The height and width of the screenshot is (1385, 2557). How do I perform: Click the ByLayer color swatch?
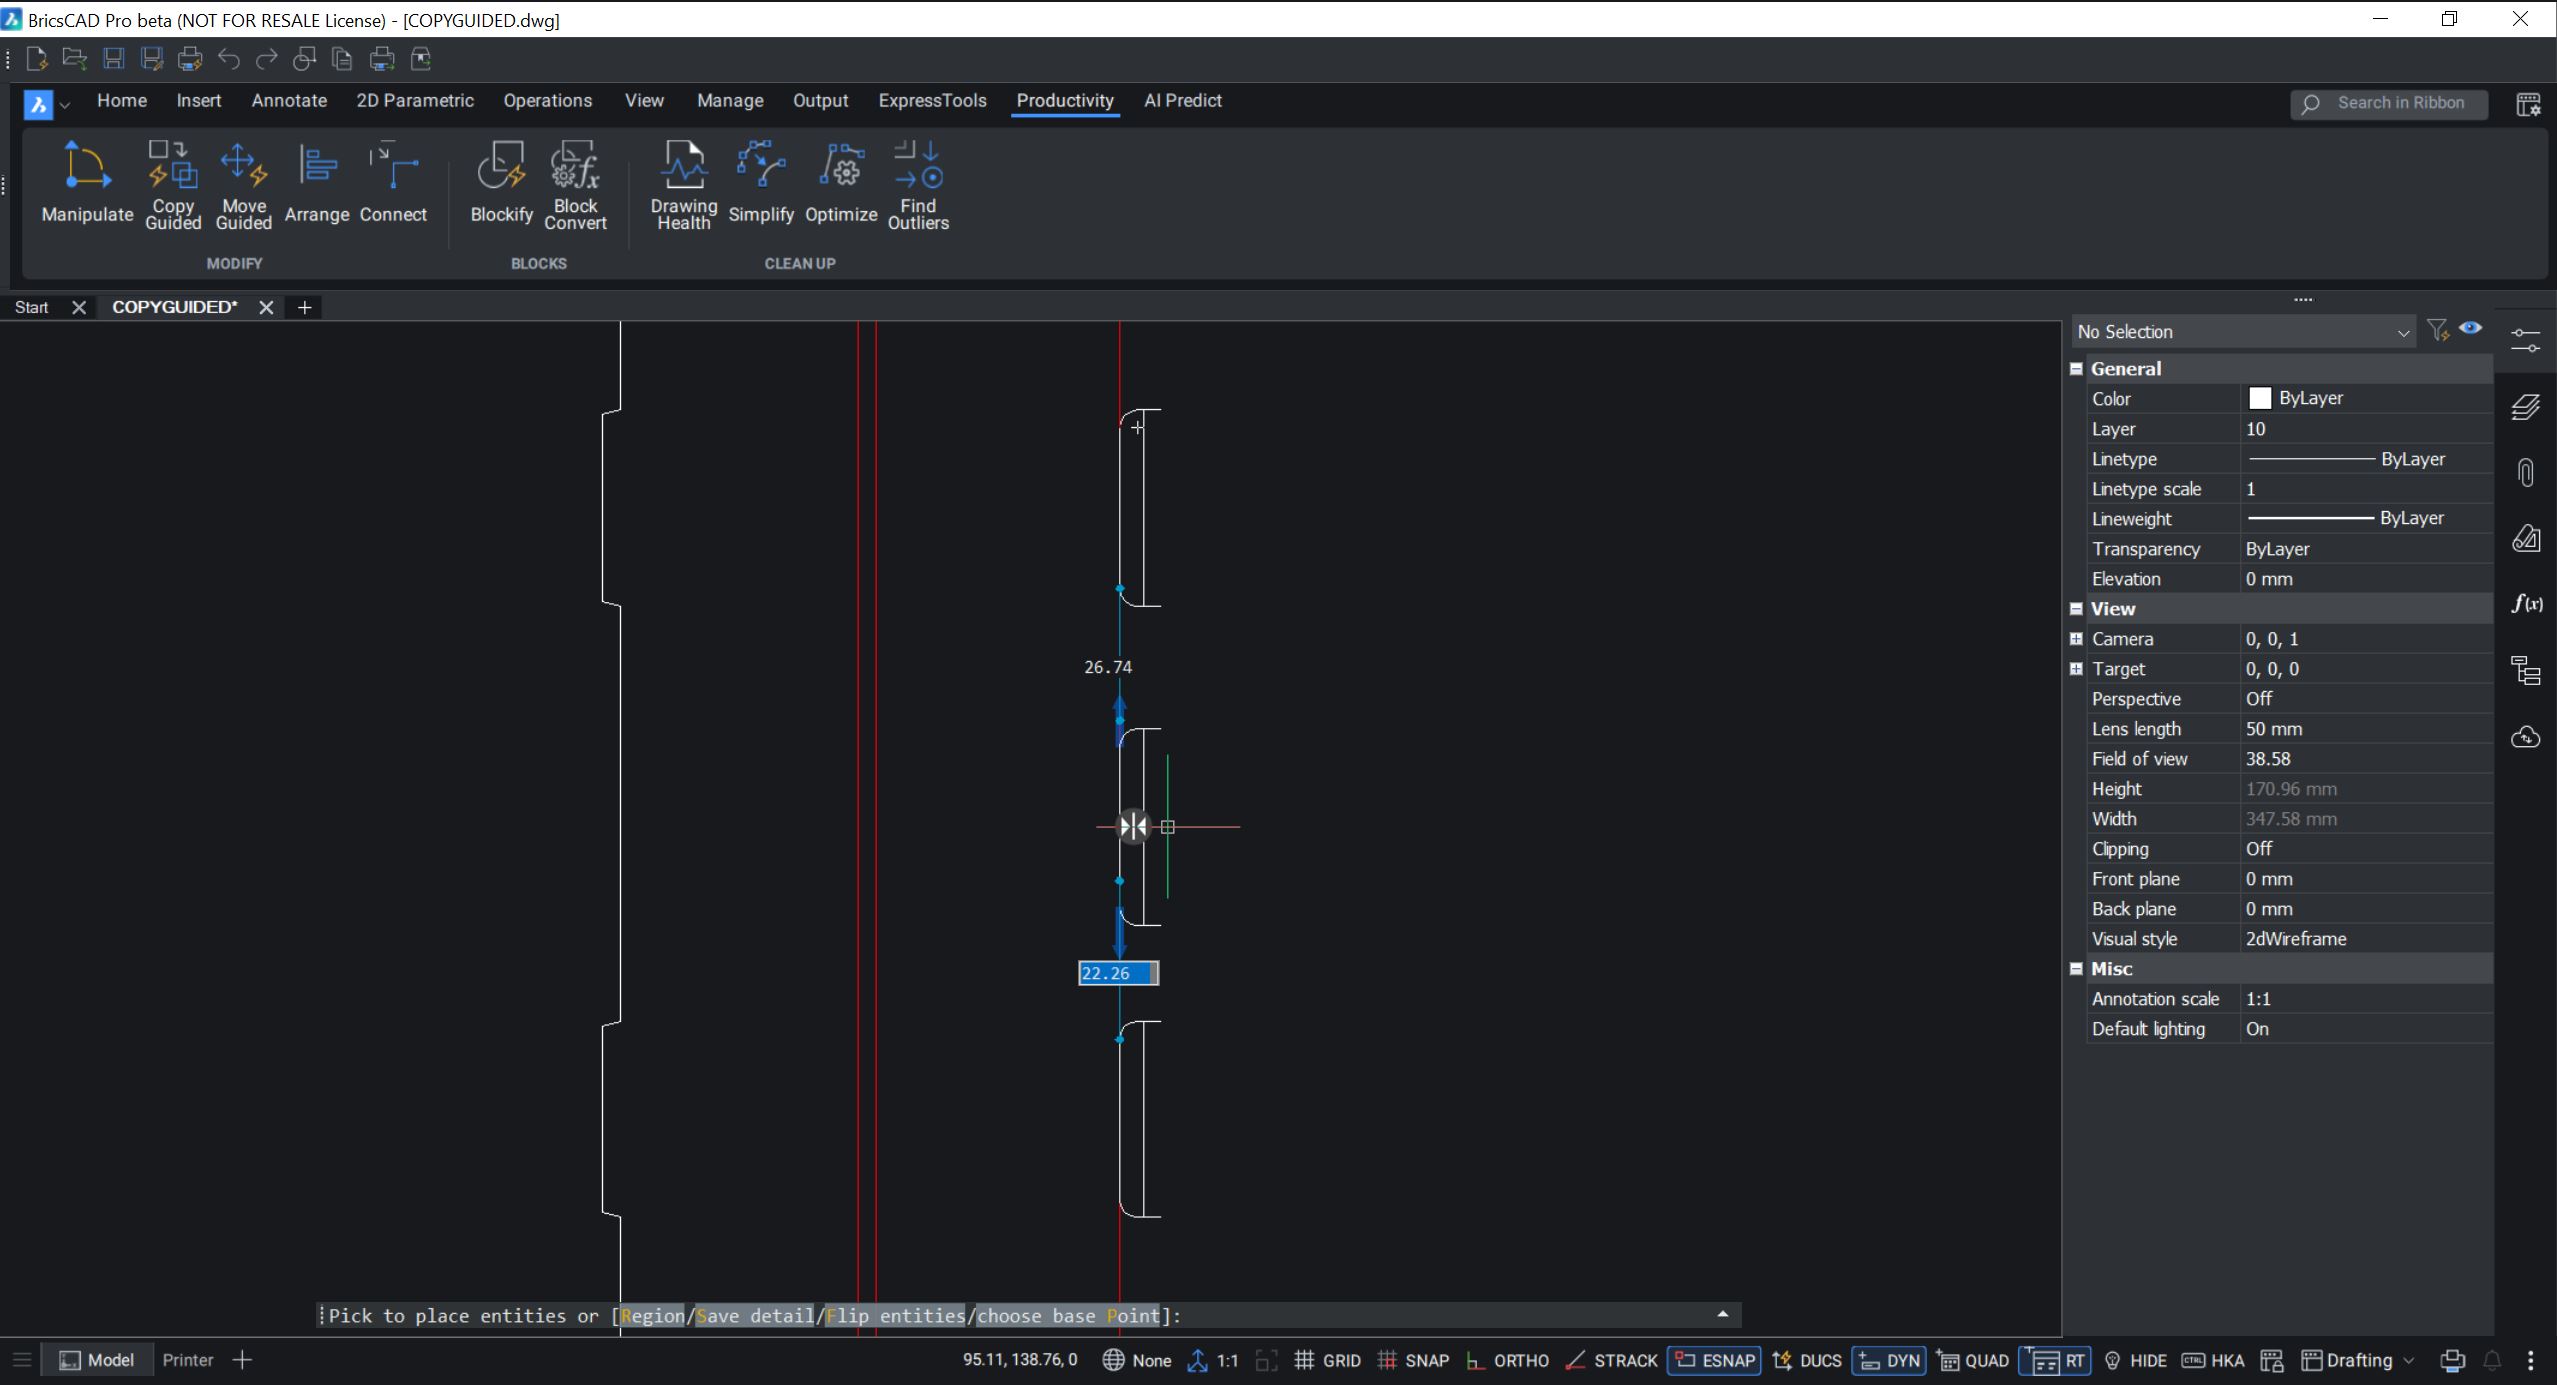(x=2259, y=398)
